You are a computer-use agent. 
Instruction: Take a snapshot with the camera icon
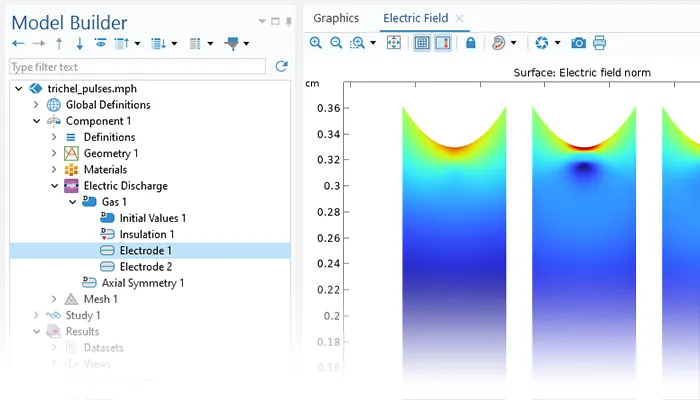click(578, 43)
